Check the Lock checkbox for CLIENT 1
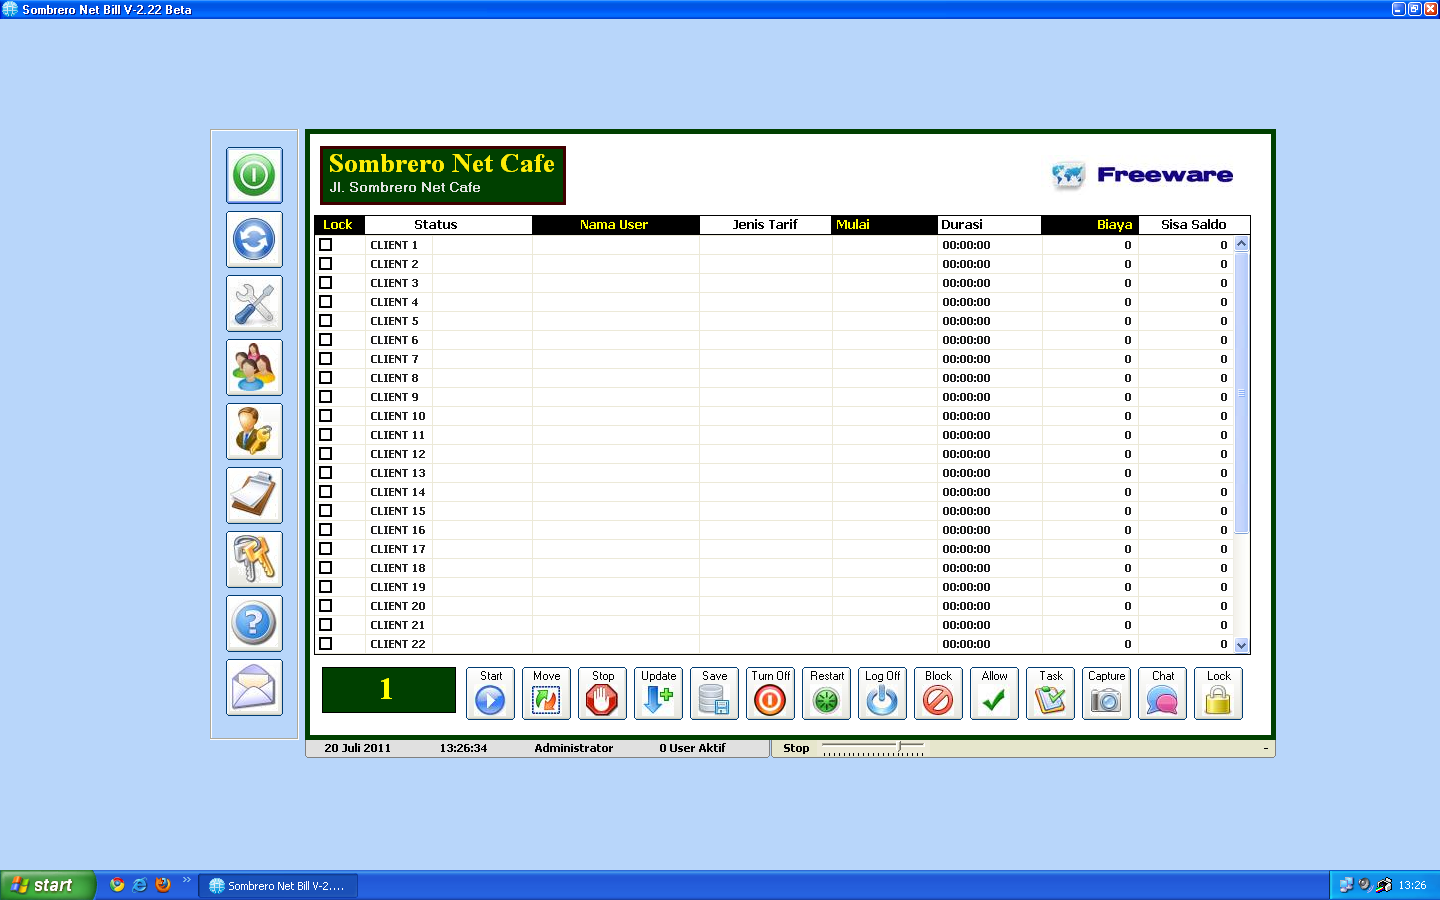Viewport: 1440px width, 900px height. pos(325,244)
